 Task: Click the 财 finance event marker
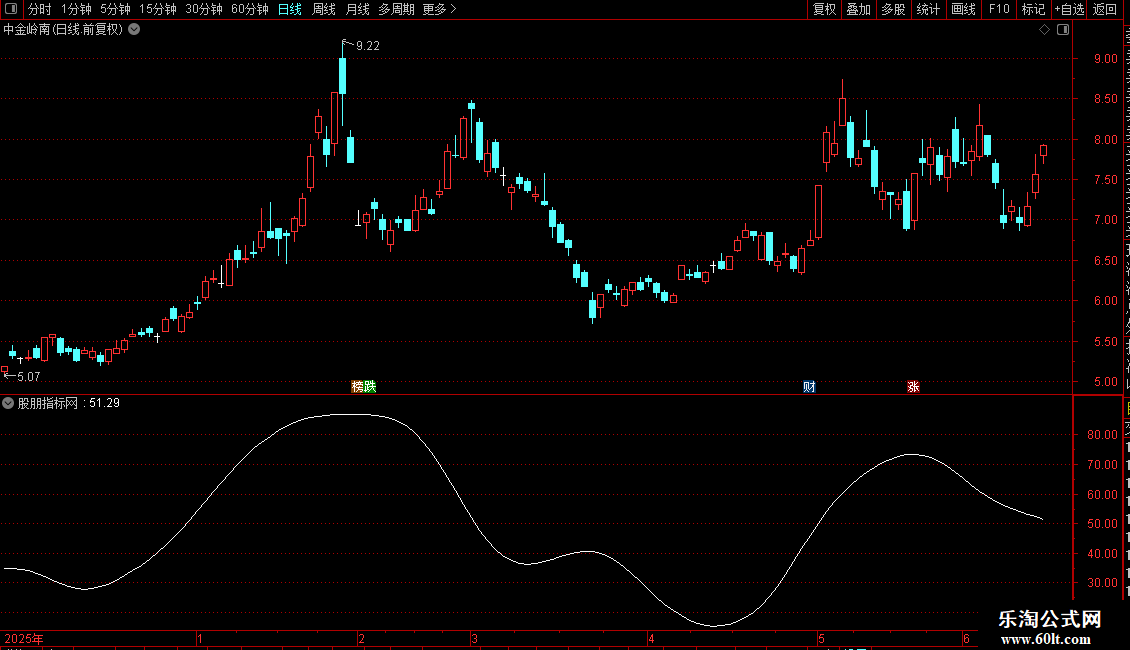[809, 387]
